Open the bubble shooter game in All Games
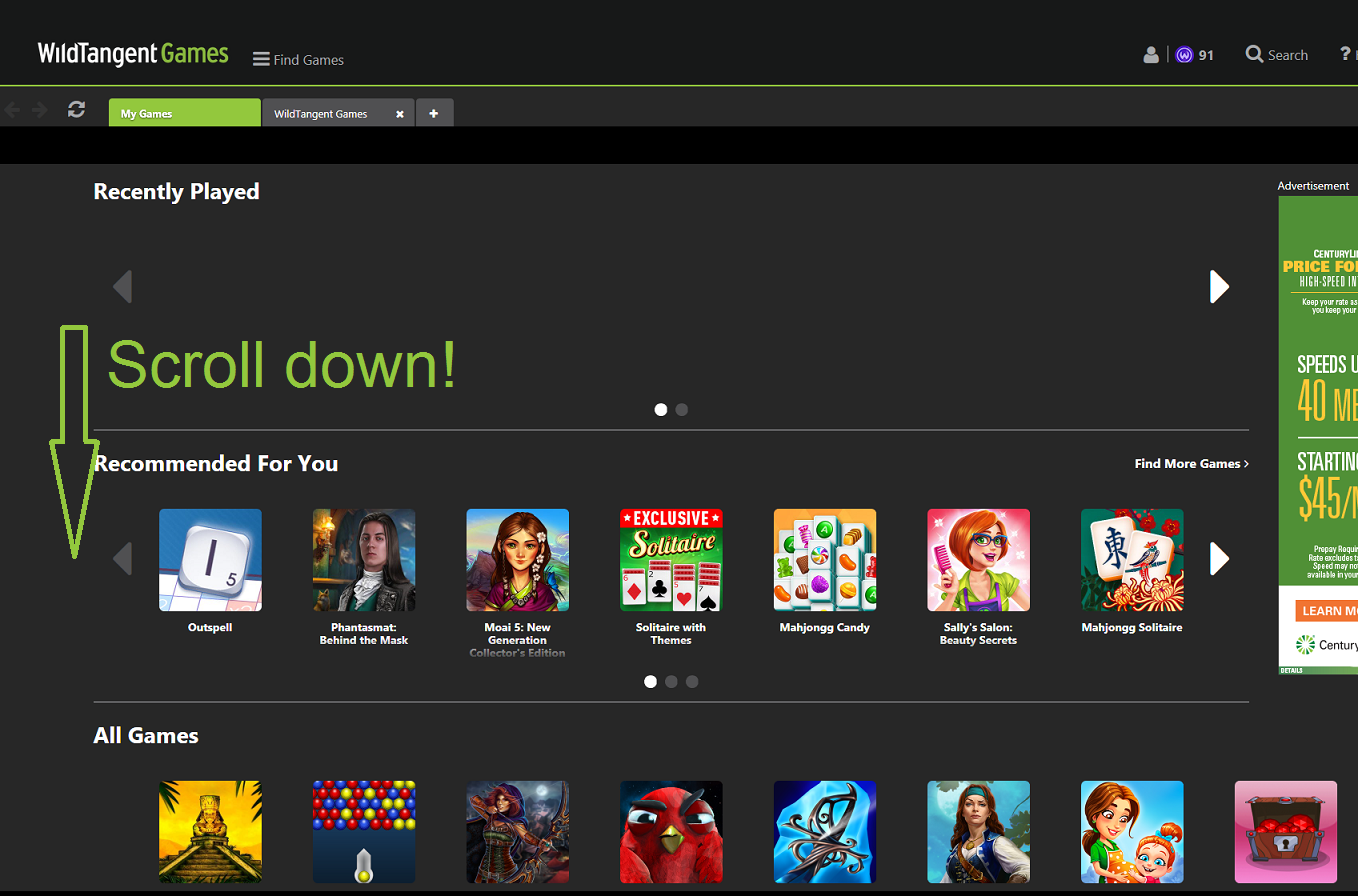 364,832
